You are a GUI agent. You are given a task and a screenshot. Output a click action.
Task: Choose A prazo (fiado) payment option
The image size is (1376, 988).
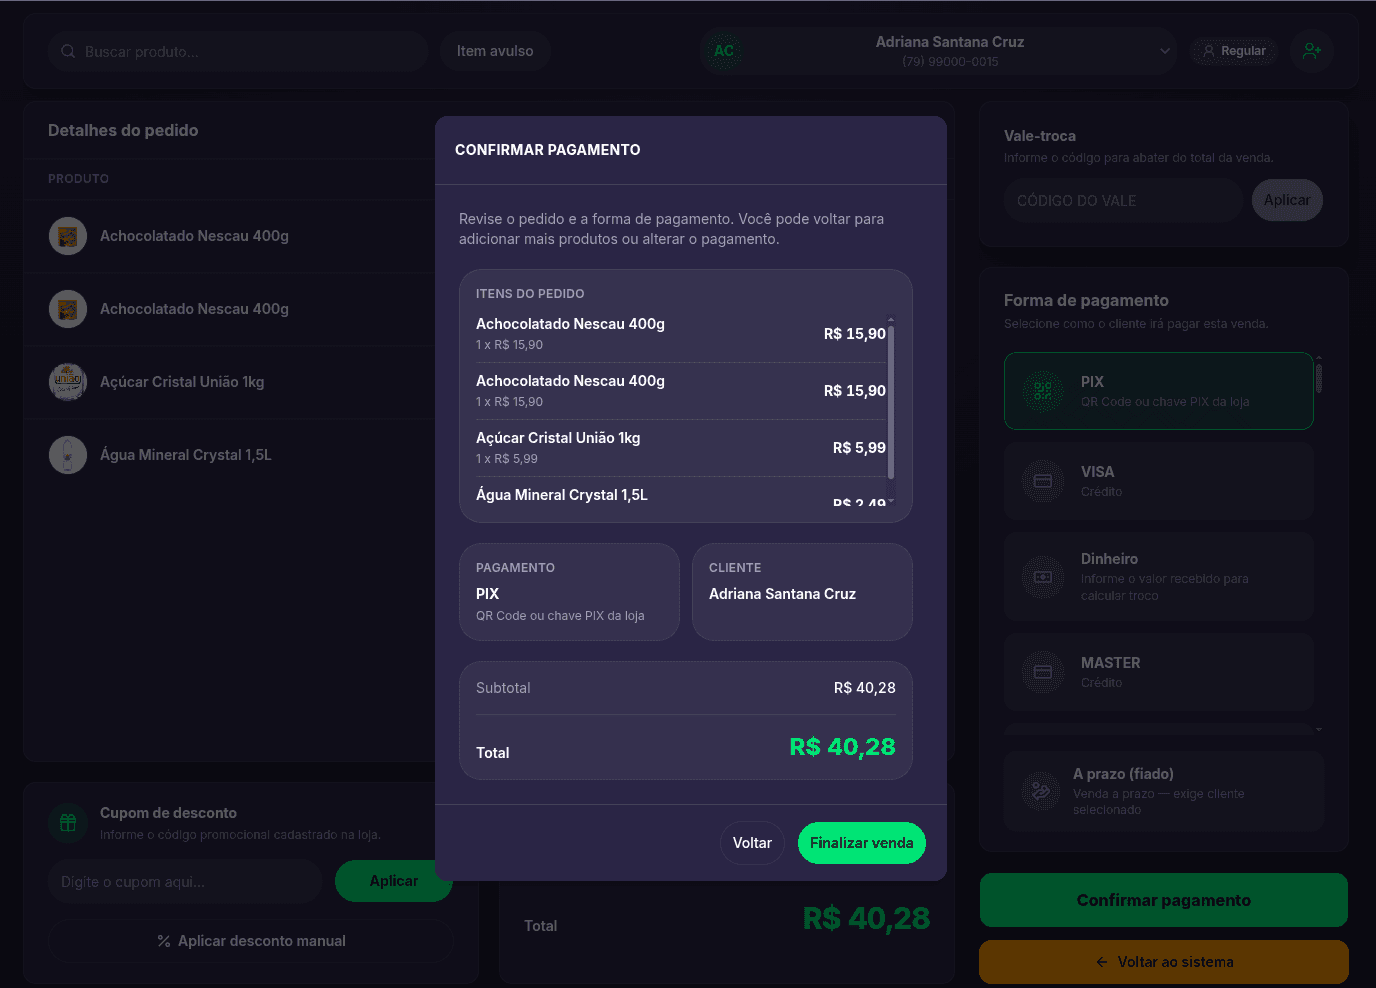(1164, 791)
